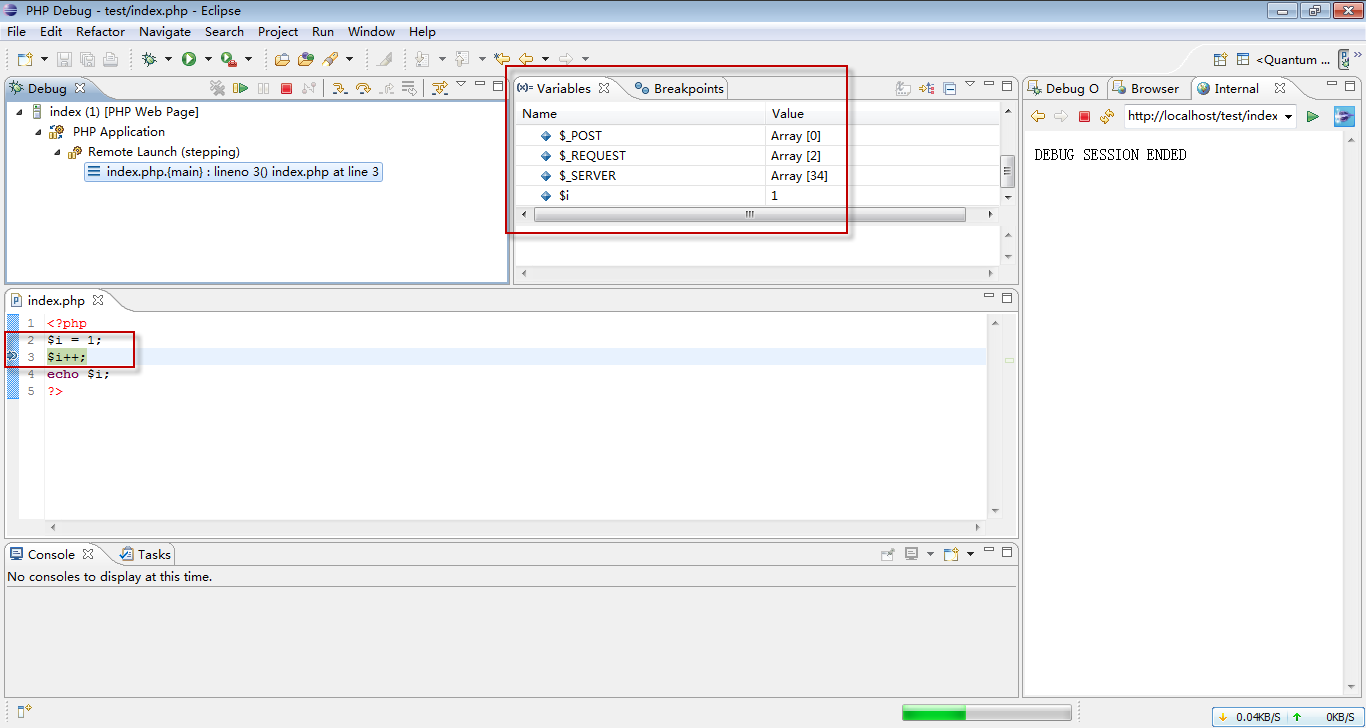Open the Refactor menu

point(100,31)
